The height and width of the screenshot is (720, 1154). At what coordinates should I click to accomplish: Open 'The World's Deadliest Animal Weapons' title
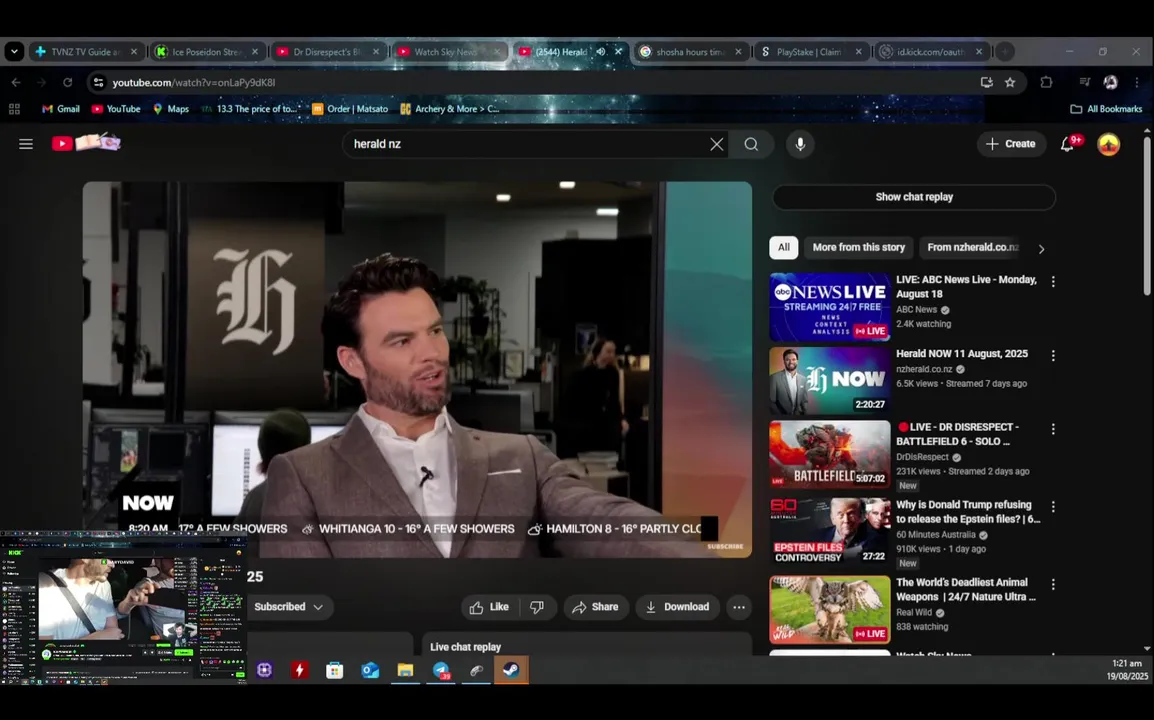(x=966, y=590)
